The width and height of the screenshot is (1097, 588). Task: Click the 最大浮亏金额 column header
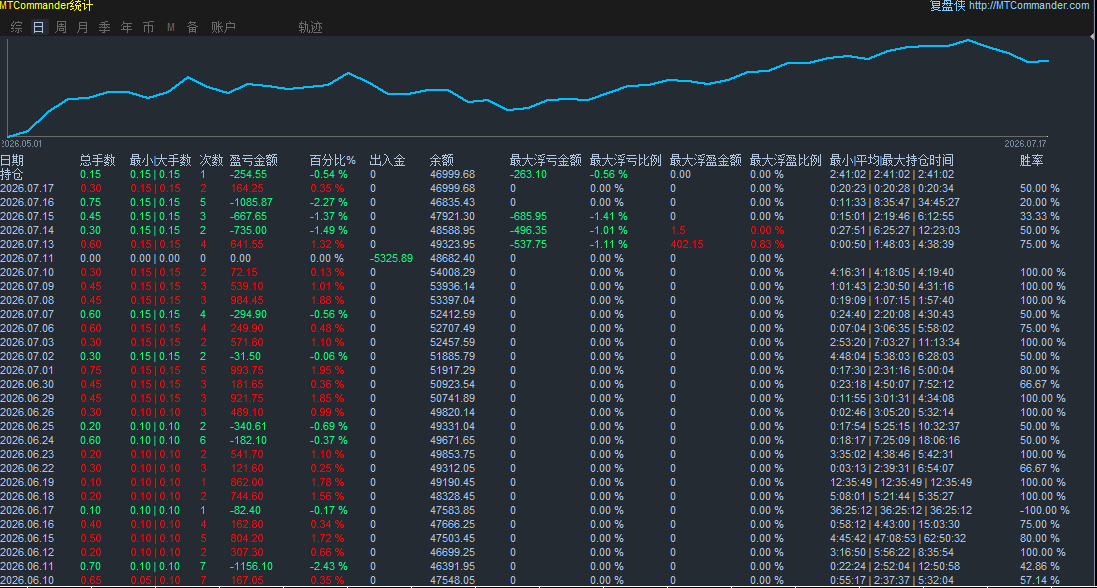(x=546, y=160)
